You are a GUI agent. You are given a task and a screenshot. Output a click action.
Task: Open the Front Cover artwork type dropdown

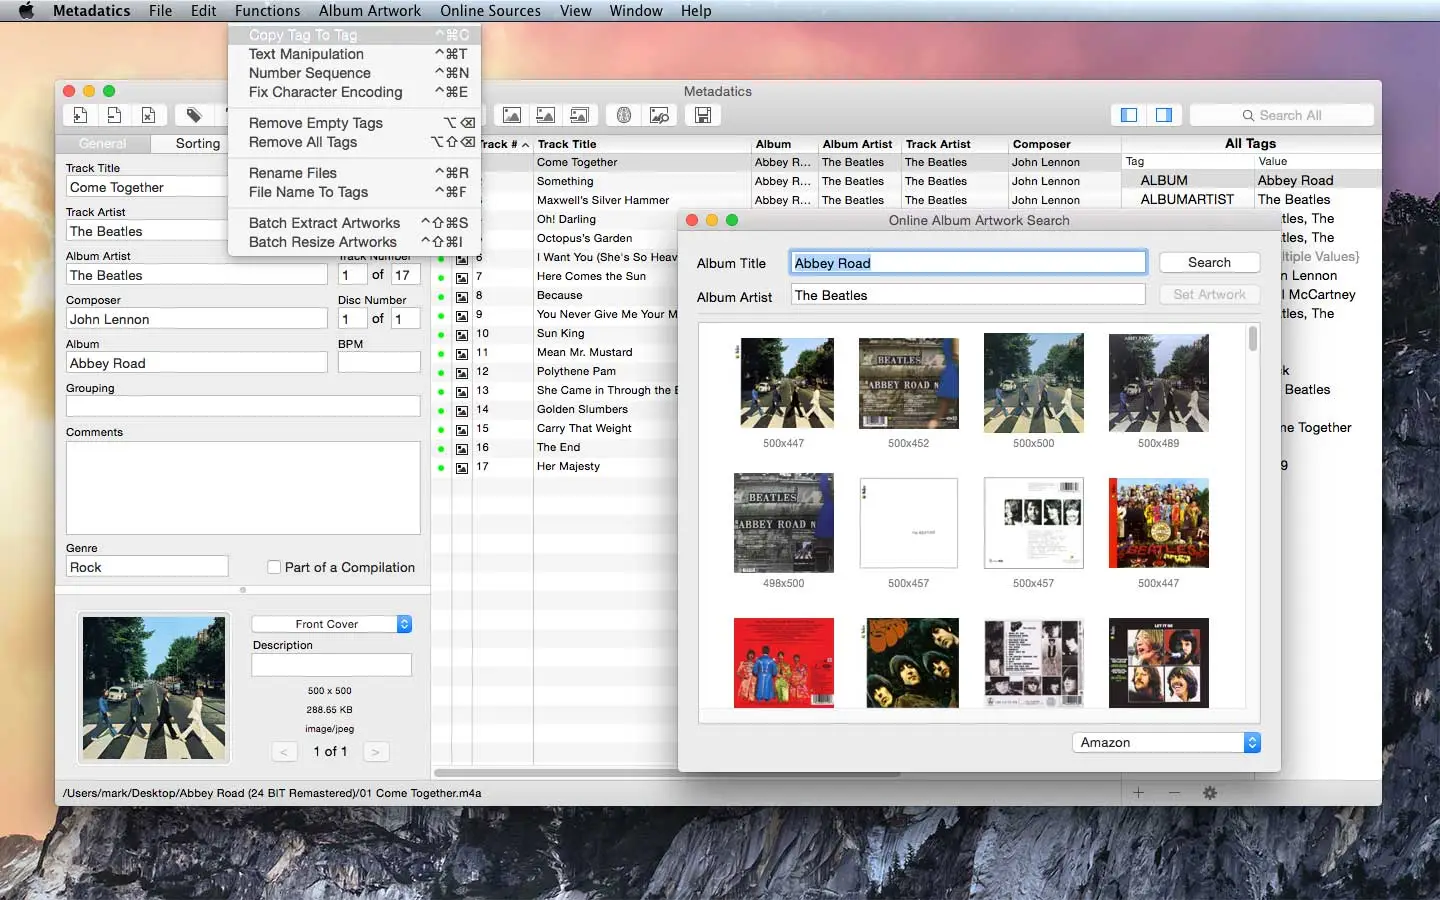332,624
